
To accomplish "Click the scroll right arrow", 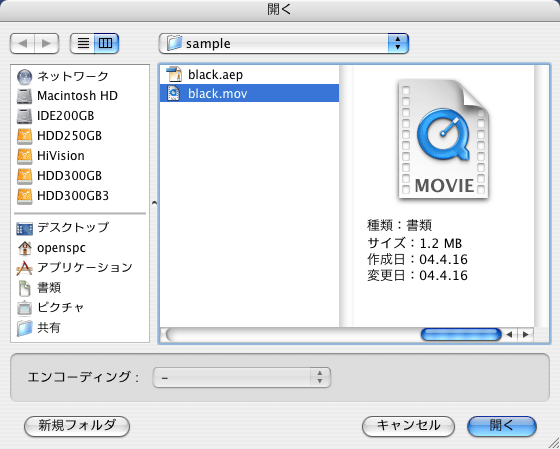I will pos(525,335).
